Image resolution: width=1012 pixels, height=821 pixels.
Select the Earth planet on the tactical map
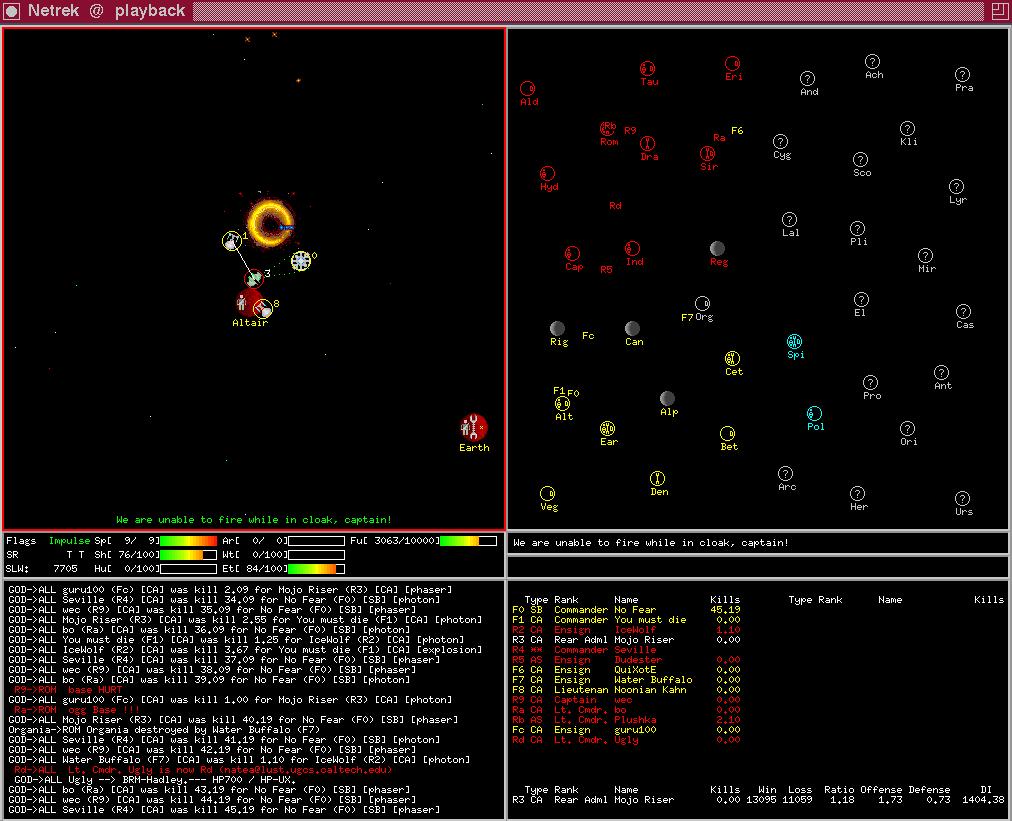(x=473, y=427)
